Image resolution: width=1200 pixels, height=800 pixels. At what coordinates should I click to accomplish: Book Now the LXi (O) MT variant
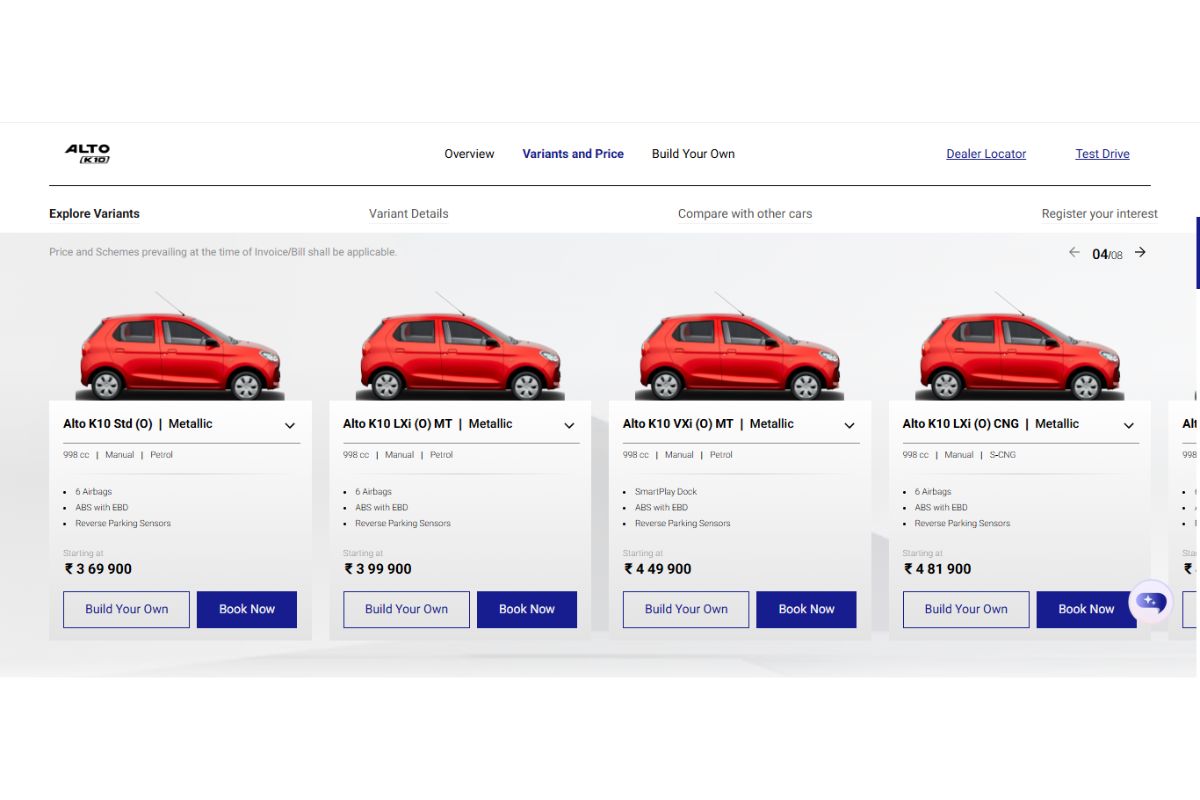coord(527,609)
